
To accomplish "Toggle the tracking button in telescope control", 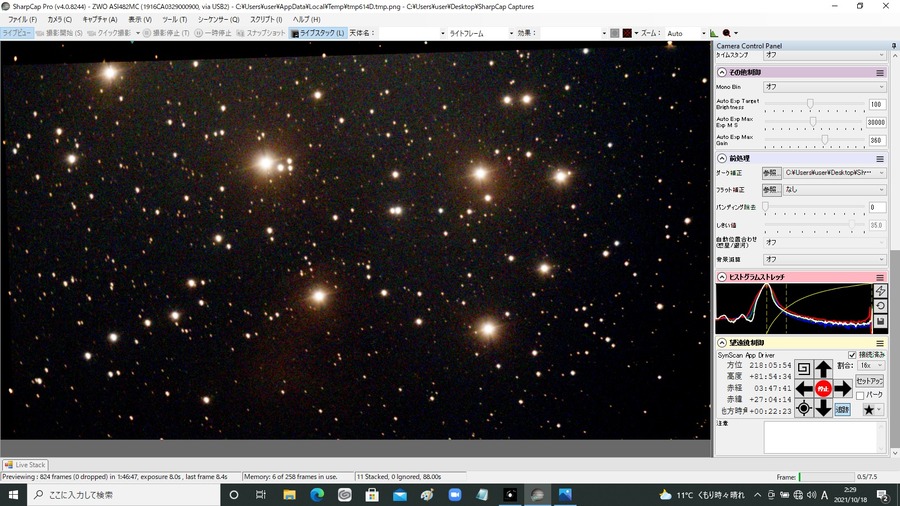I will pyautogui.click(x=843, y=409).
